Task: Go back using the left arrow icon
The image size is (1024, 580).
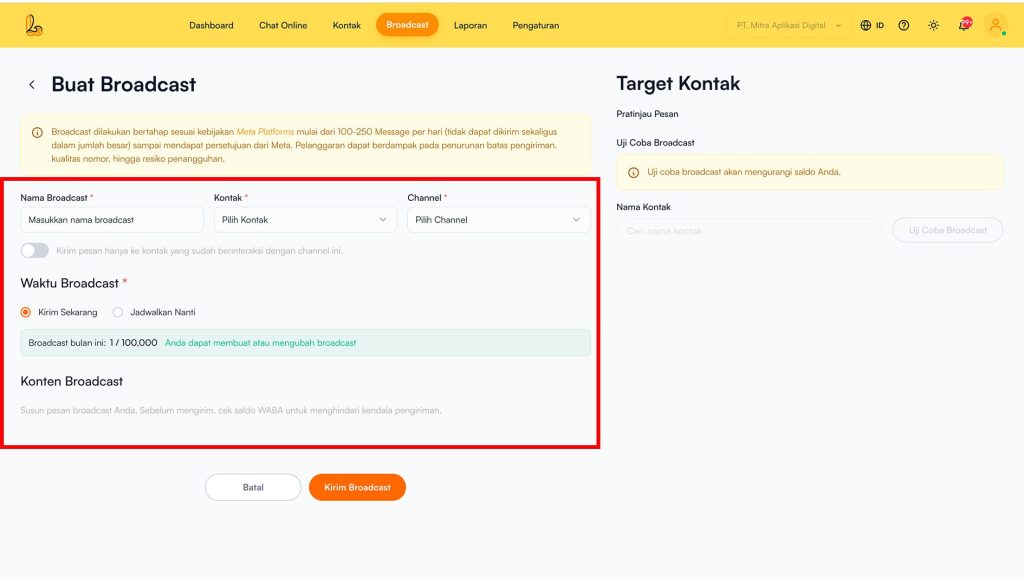Action: (x=32, y=85)
